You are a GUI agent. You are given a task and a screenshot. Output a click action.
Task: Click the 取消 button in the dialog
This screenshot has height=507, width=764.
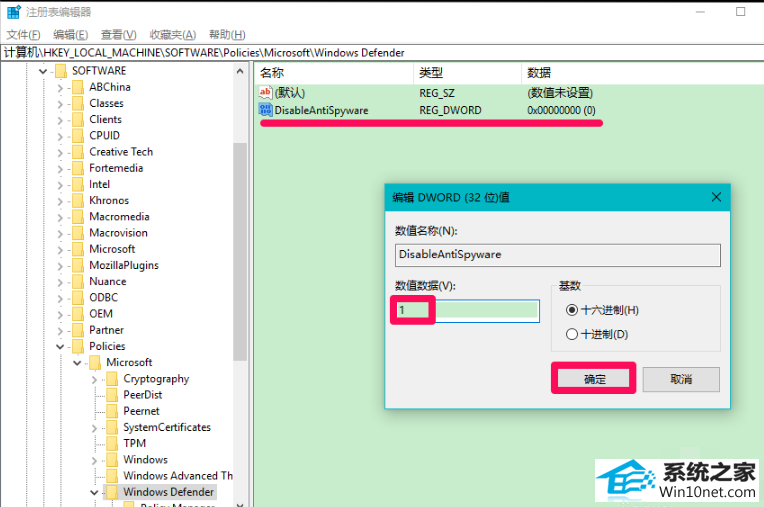click(x=681, y=379)
